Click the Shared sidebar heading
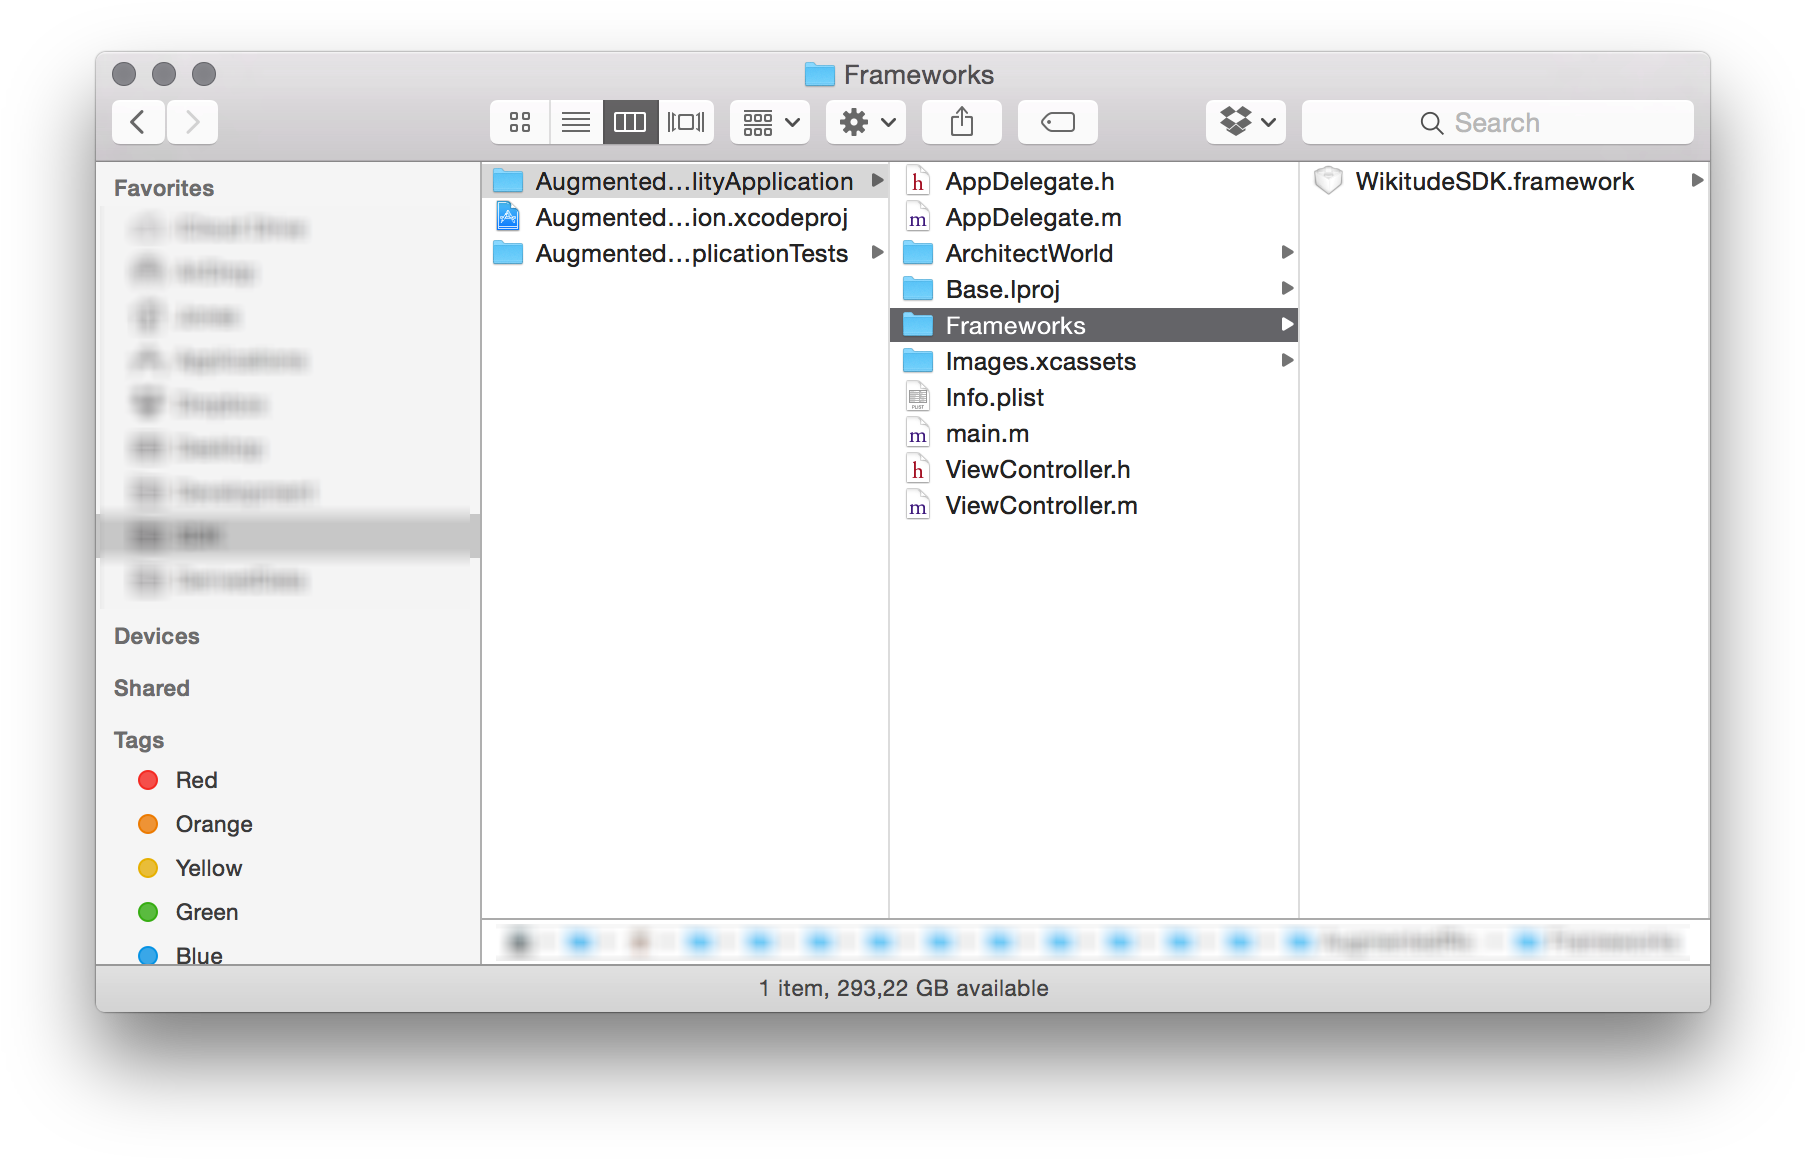This screenshot has width=1805, height=1159. [x=152, y=688]
